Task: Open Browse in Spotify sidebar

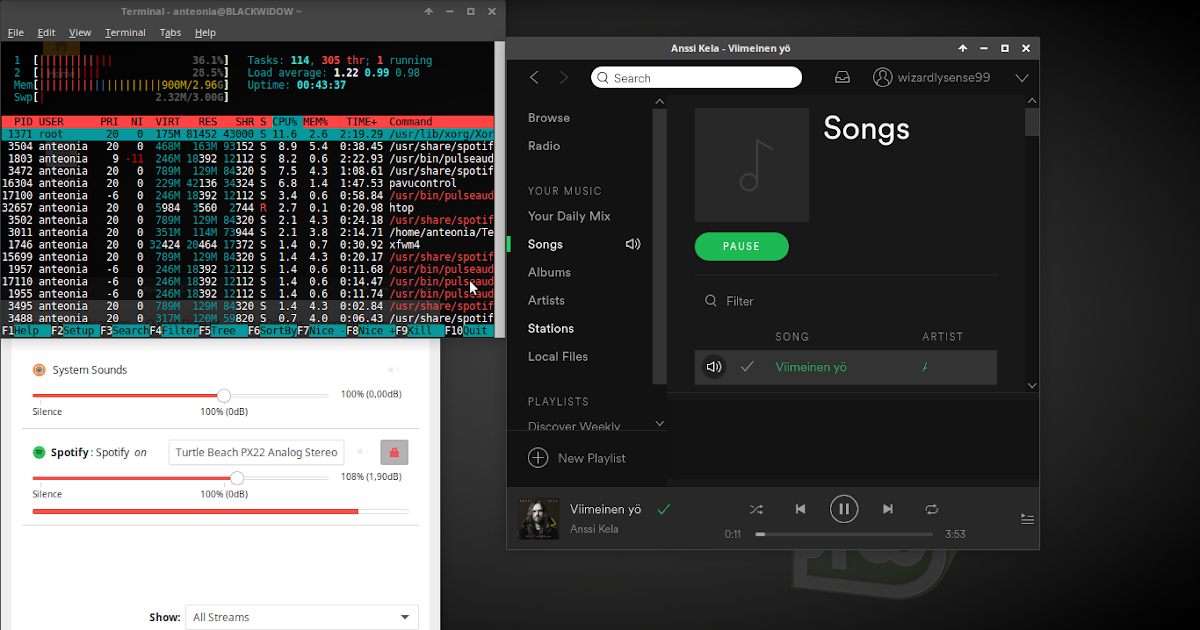Action: tap(549, 117)
